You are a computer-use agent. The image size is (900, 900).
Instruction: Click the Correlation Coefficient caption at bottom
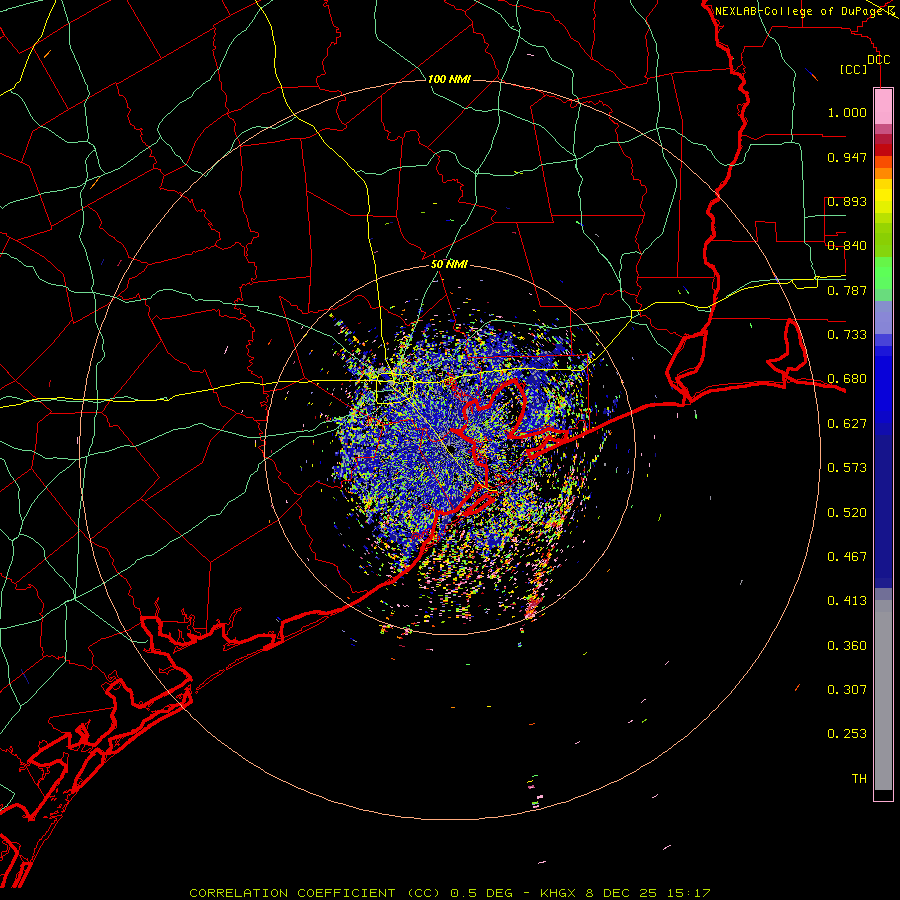point(449,893)
